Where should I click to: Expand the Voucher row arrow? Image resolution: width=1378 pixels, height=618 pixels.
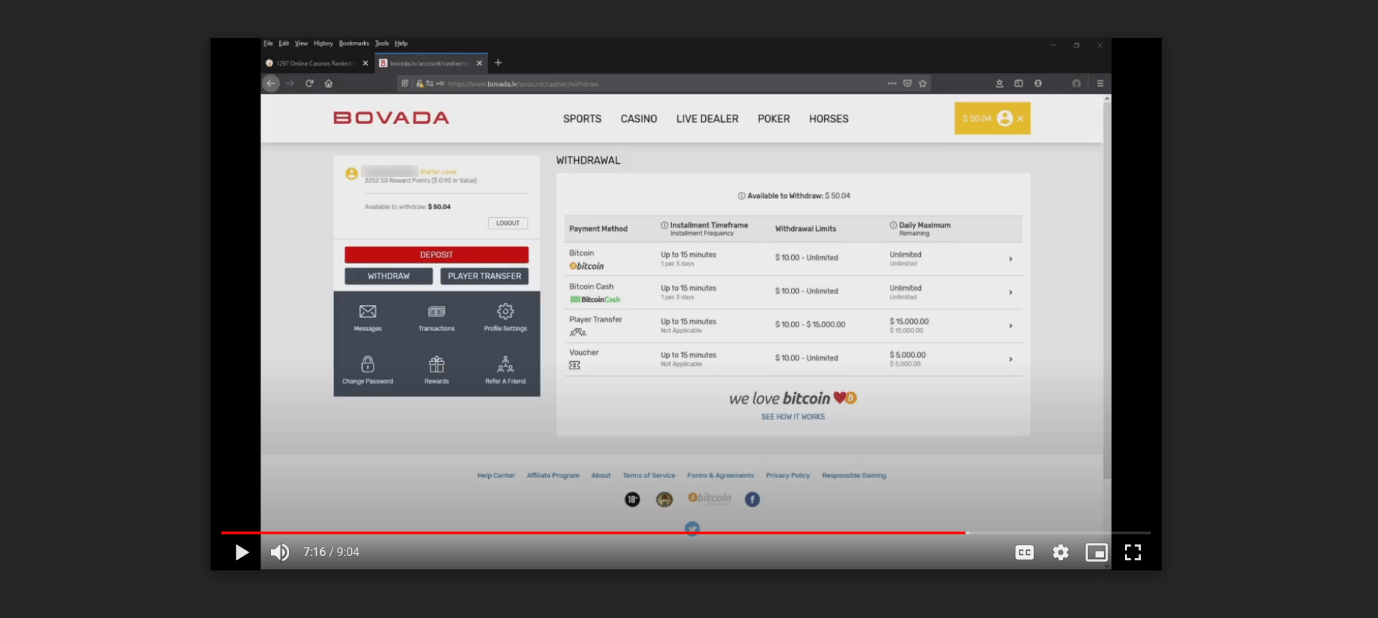point(1010,359)
